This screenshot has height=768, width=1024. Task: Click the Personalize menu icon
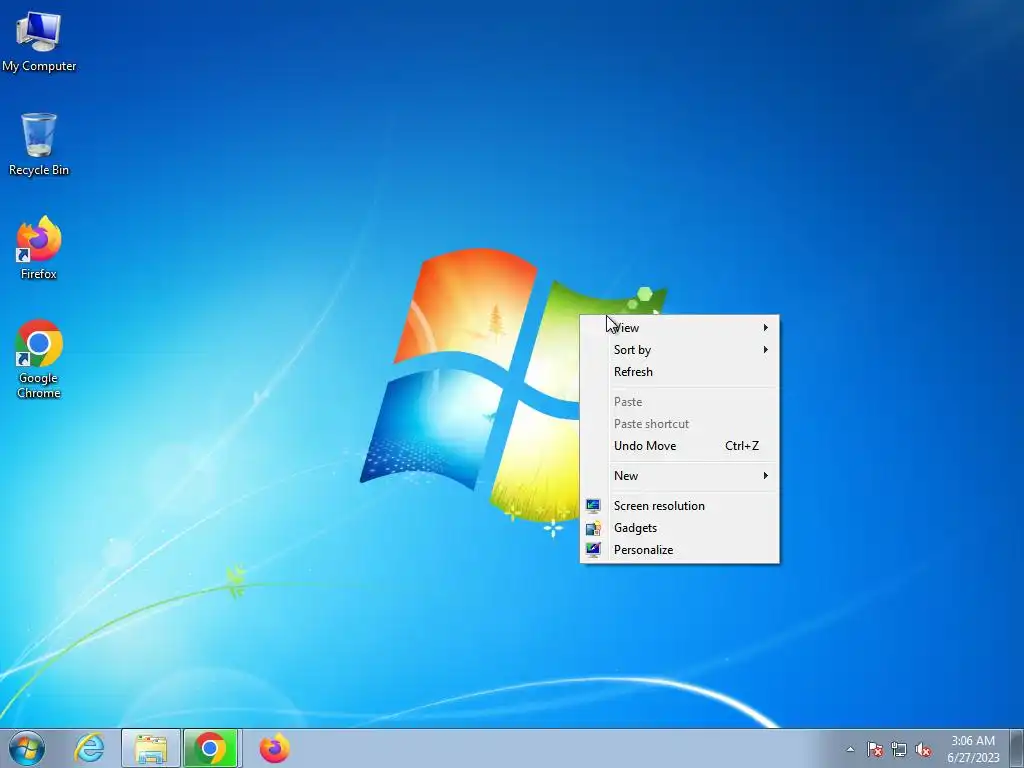coord(593,550)
